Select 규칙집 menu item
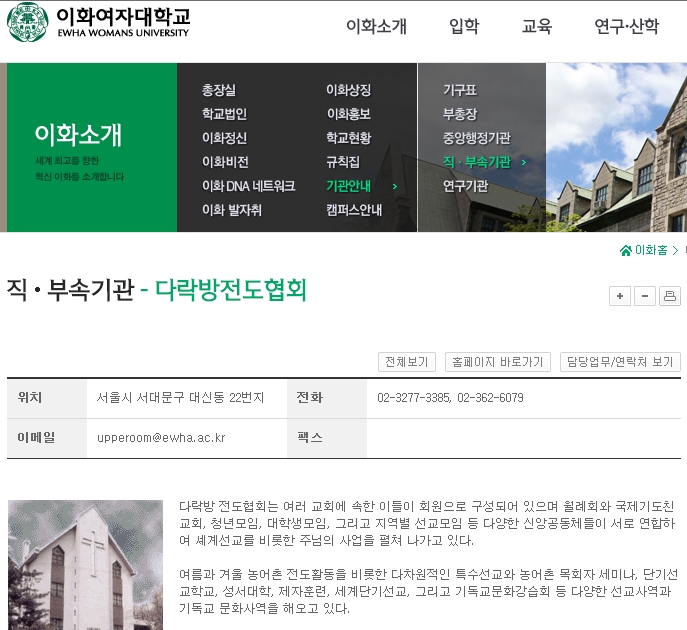The image size is (687, 630). pyautogui.click(x=343, y=162)
